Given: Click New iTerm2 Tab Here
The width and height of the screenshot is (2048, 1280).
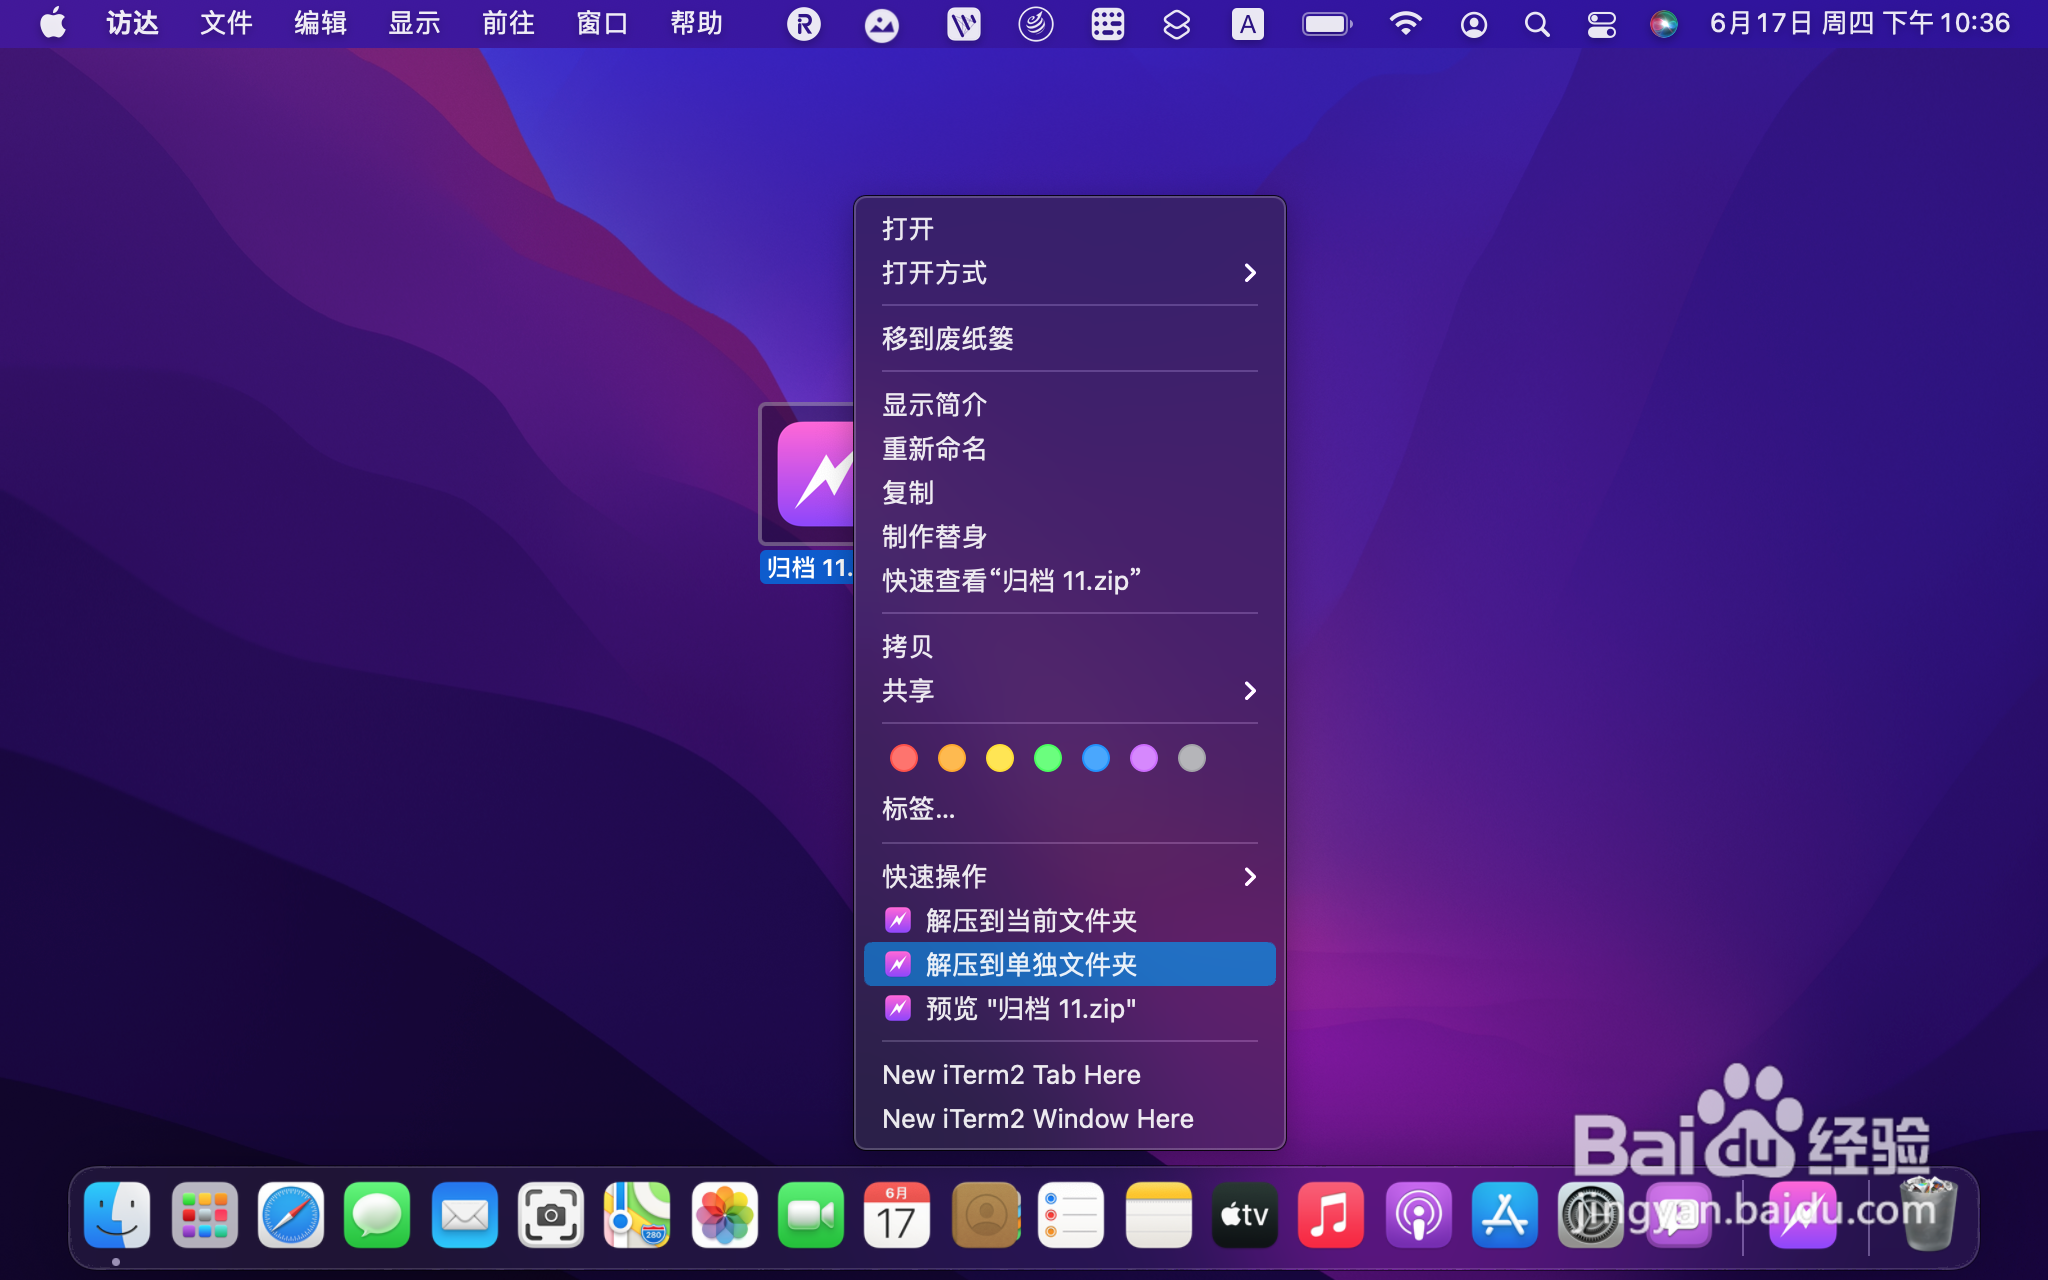Looking at the screenshot, I should pos(1011,1075).
